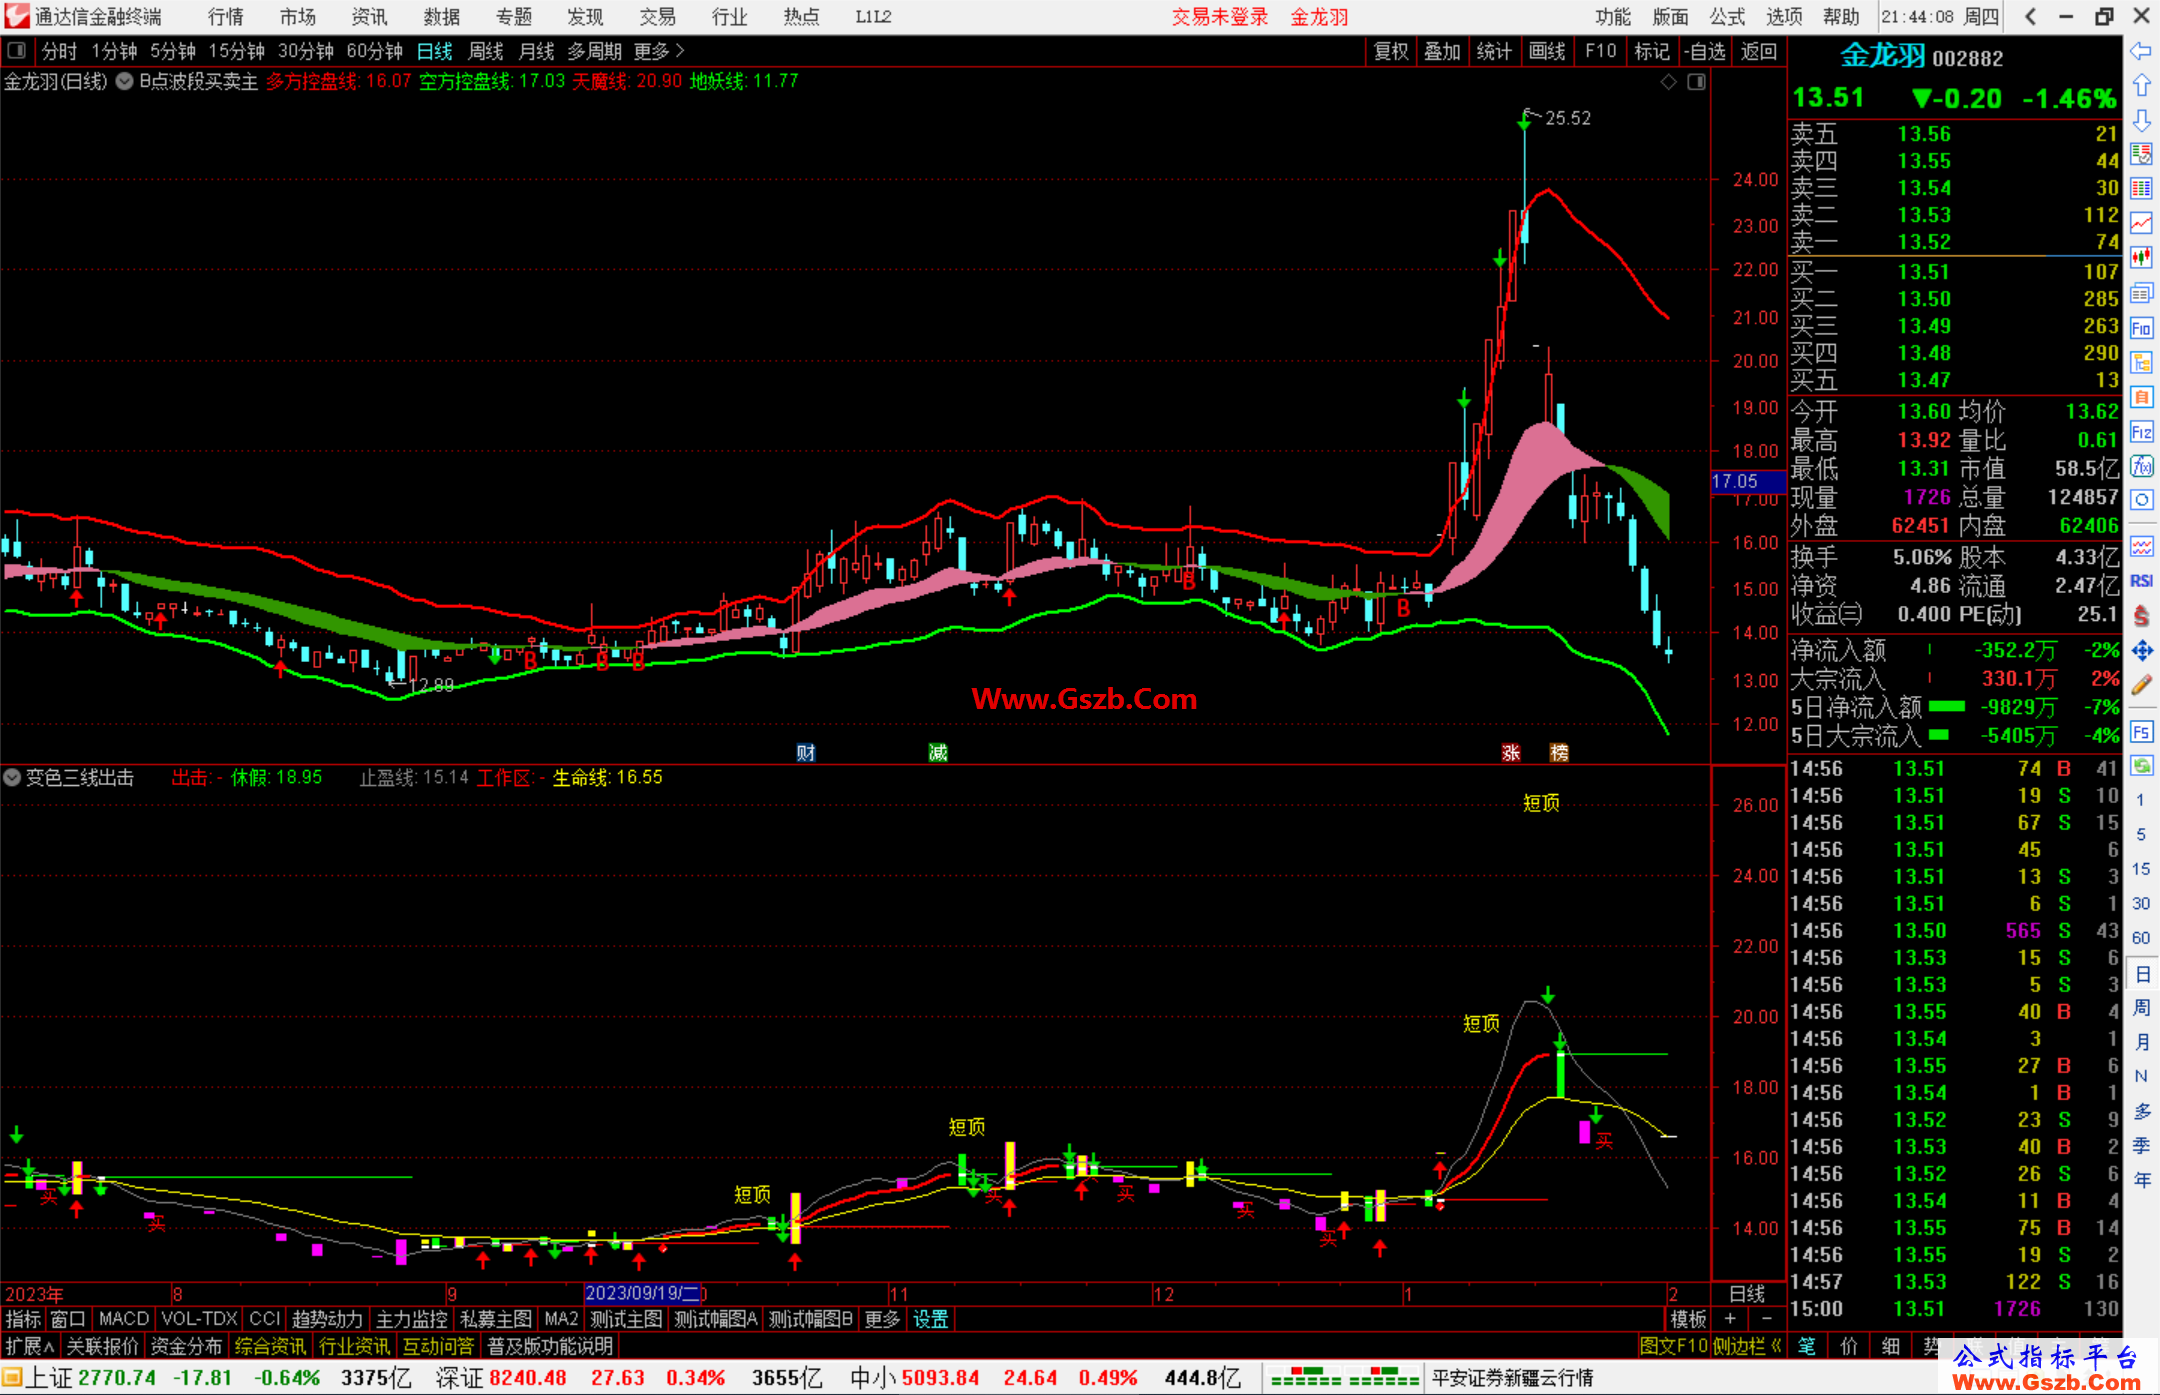Click the F12 sidebar icon
This screenshot has width=2160, height=1395.
point(2141,432)
